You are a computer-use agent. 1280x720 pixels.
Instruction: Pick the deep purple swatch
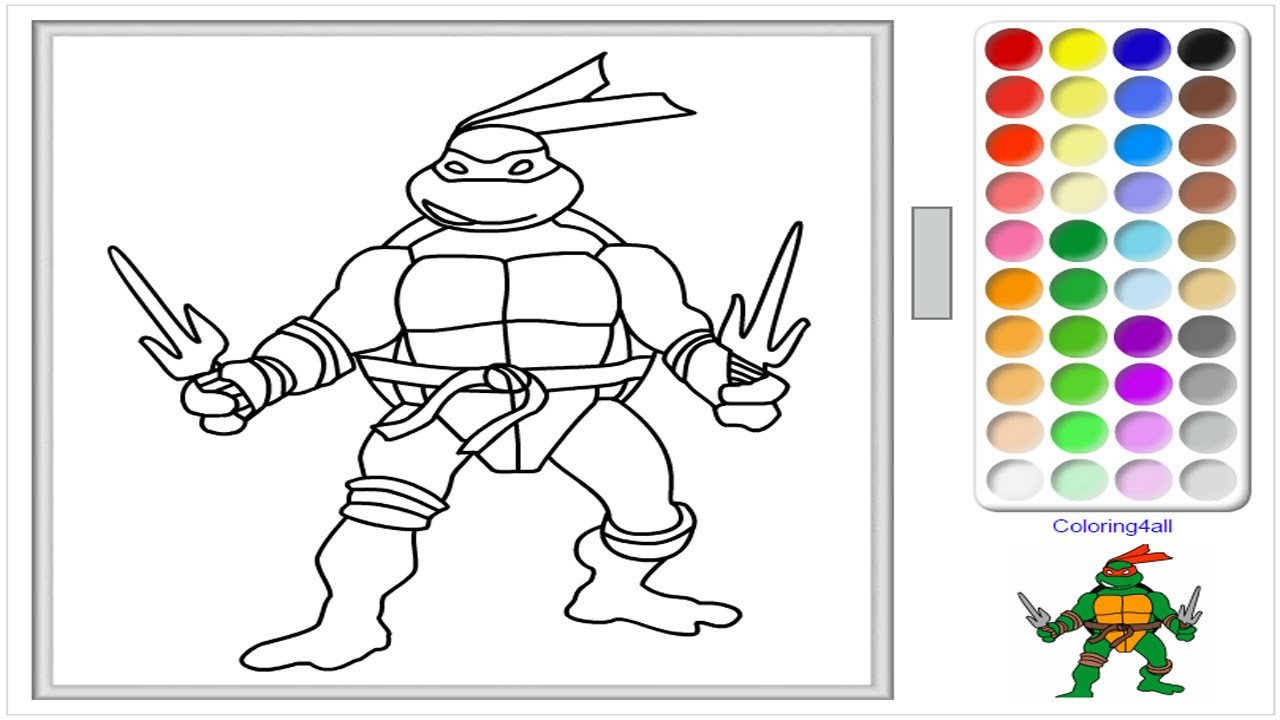1142,336
